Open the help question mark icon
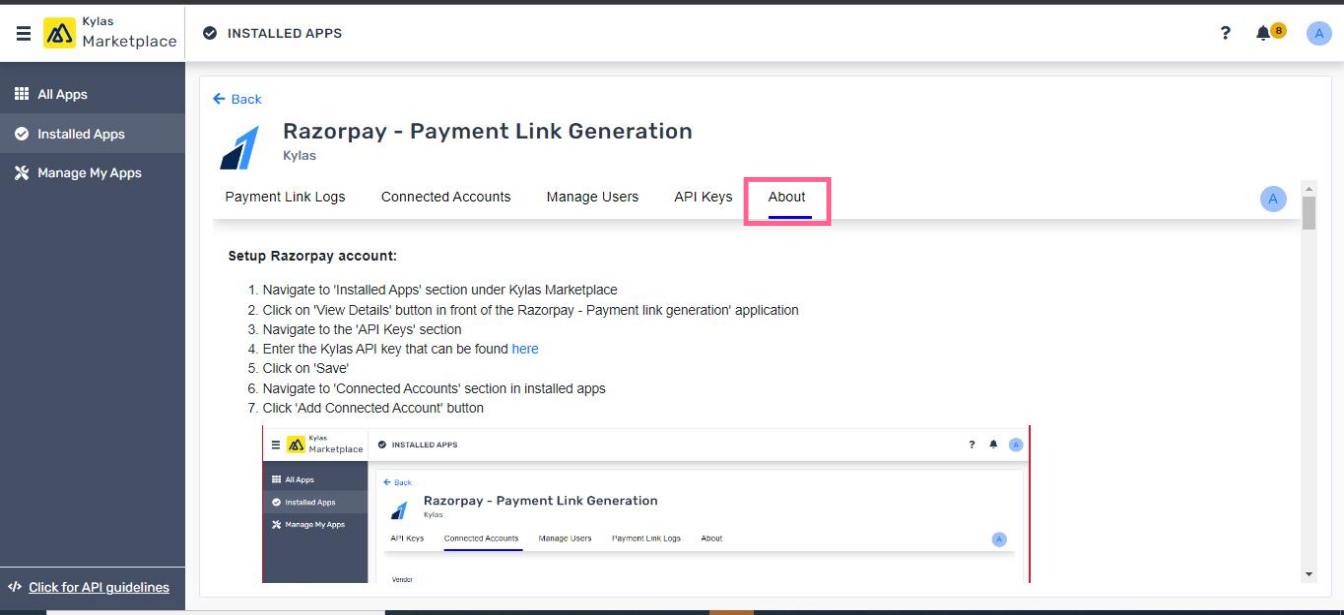Viewport: 1344px width, 615px height. tap(1225, 33)
